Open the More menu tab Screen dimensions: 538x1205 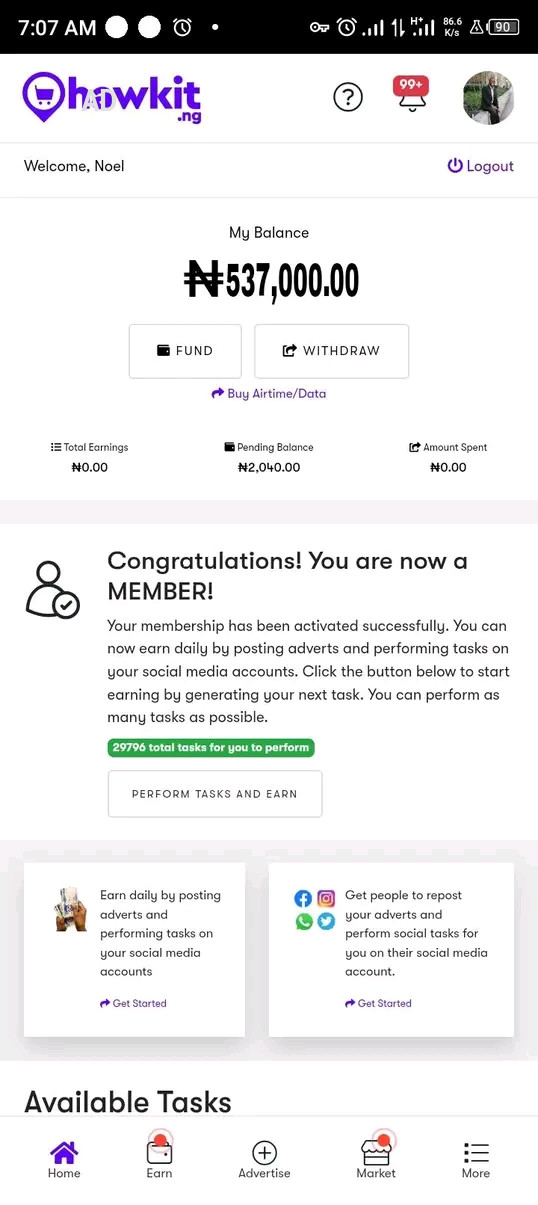coord(476,1160)
